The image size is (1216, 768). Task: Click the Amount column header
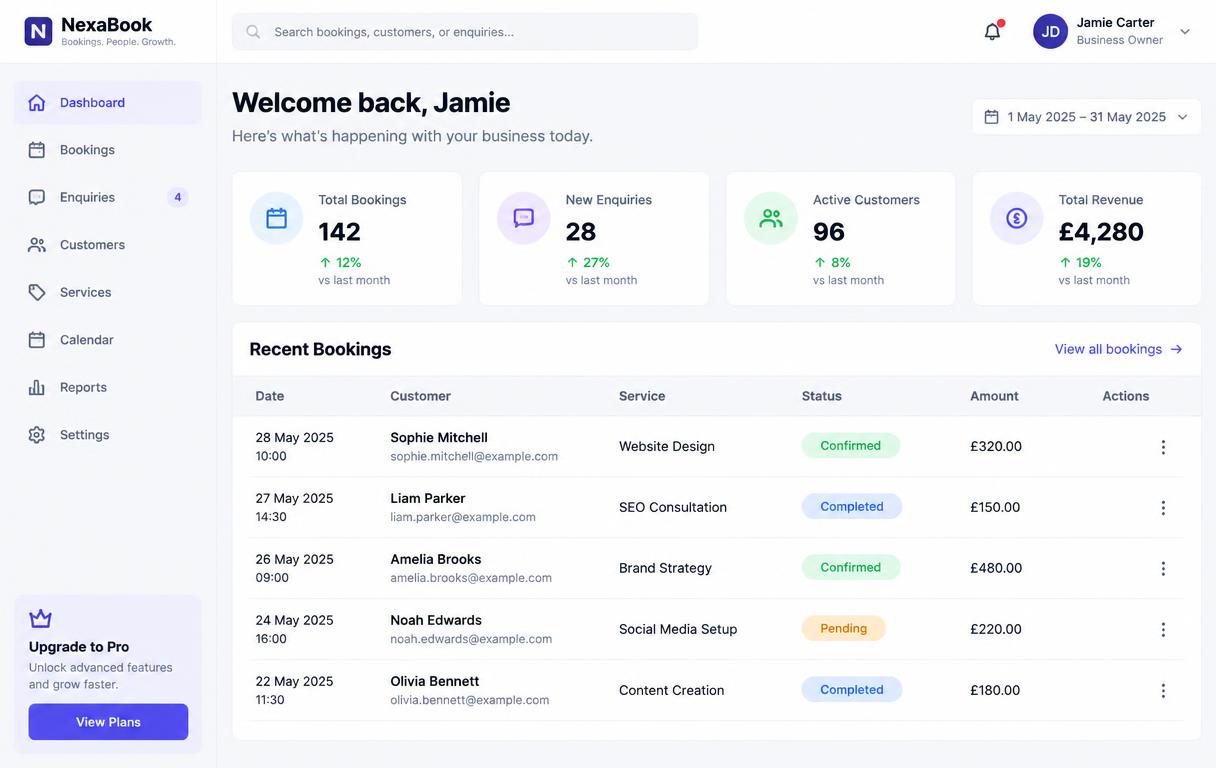[x=994, y=396]
